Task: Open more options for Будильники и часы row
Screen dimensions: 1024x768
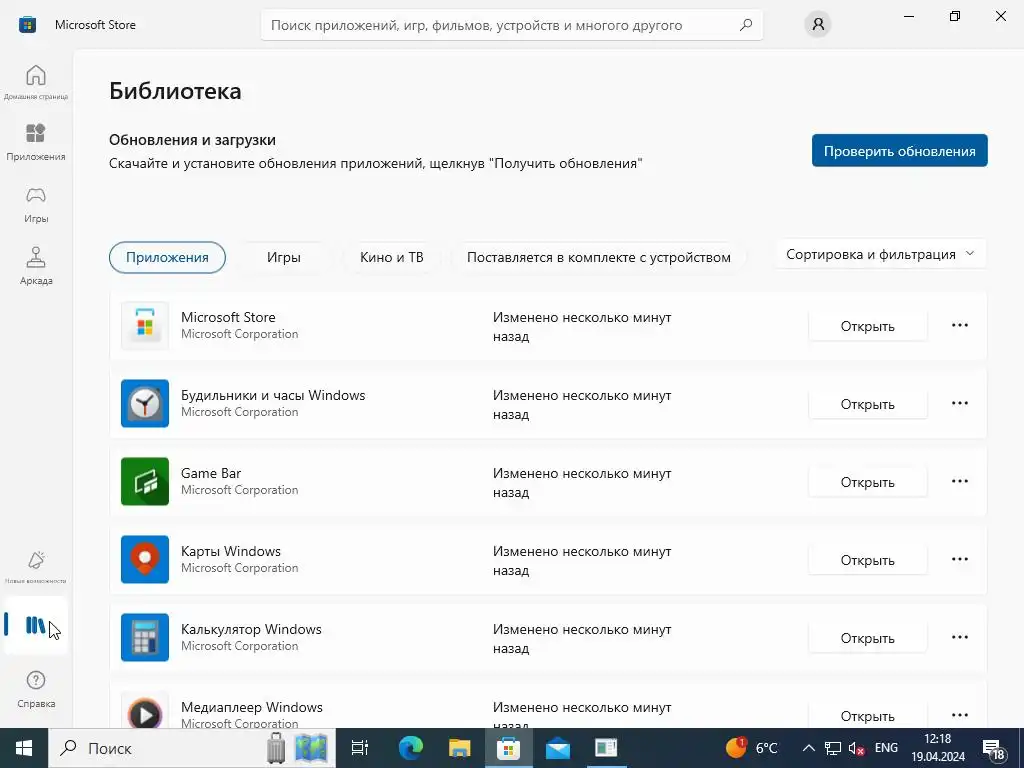Action: point(959,404)
